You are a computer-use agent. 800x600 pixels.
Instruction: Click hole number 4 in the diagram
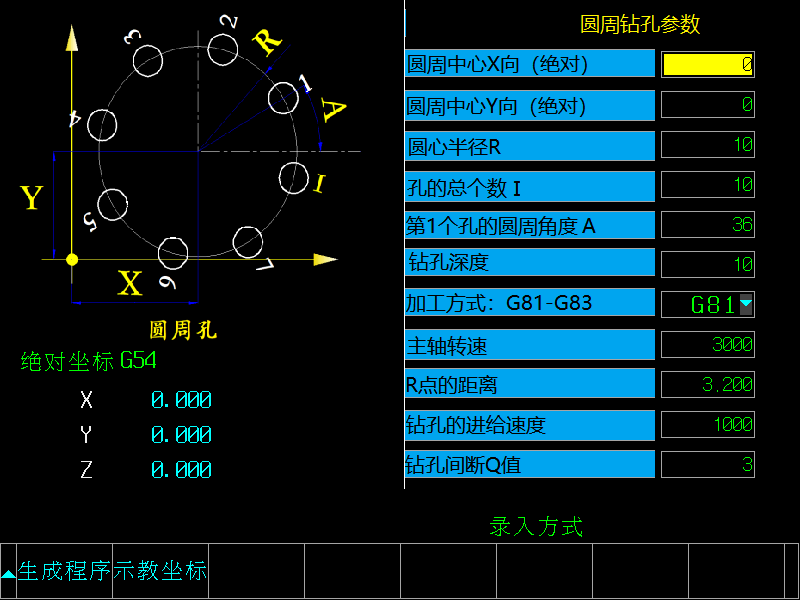pos(102,124)
